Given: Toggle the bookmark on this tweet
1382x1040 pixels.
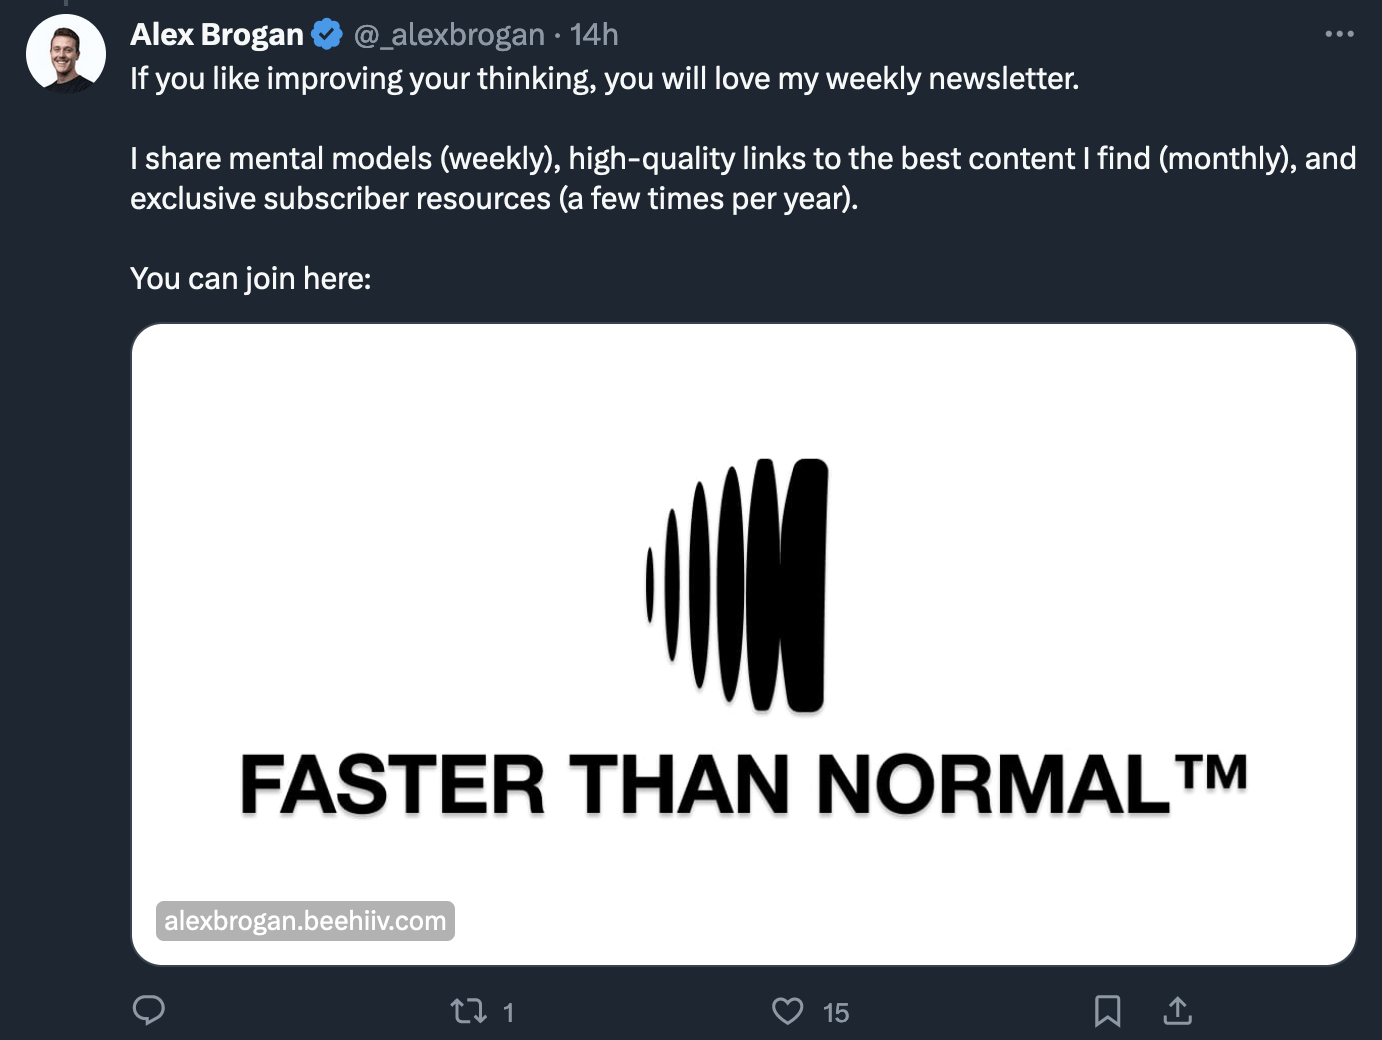Looking at the screenshot, I should point(1107,1011).
